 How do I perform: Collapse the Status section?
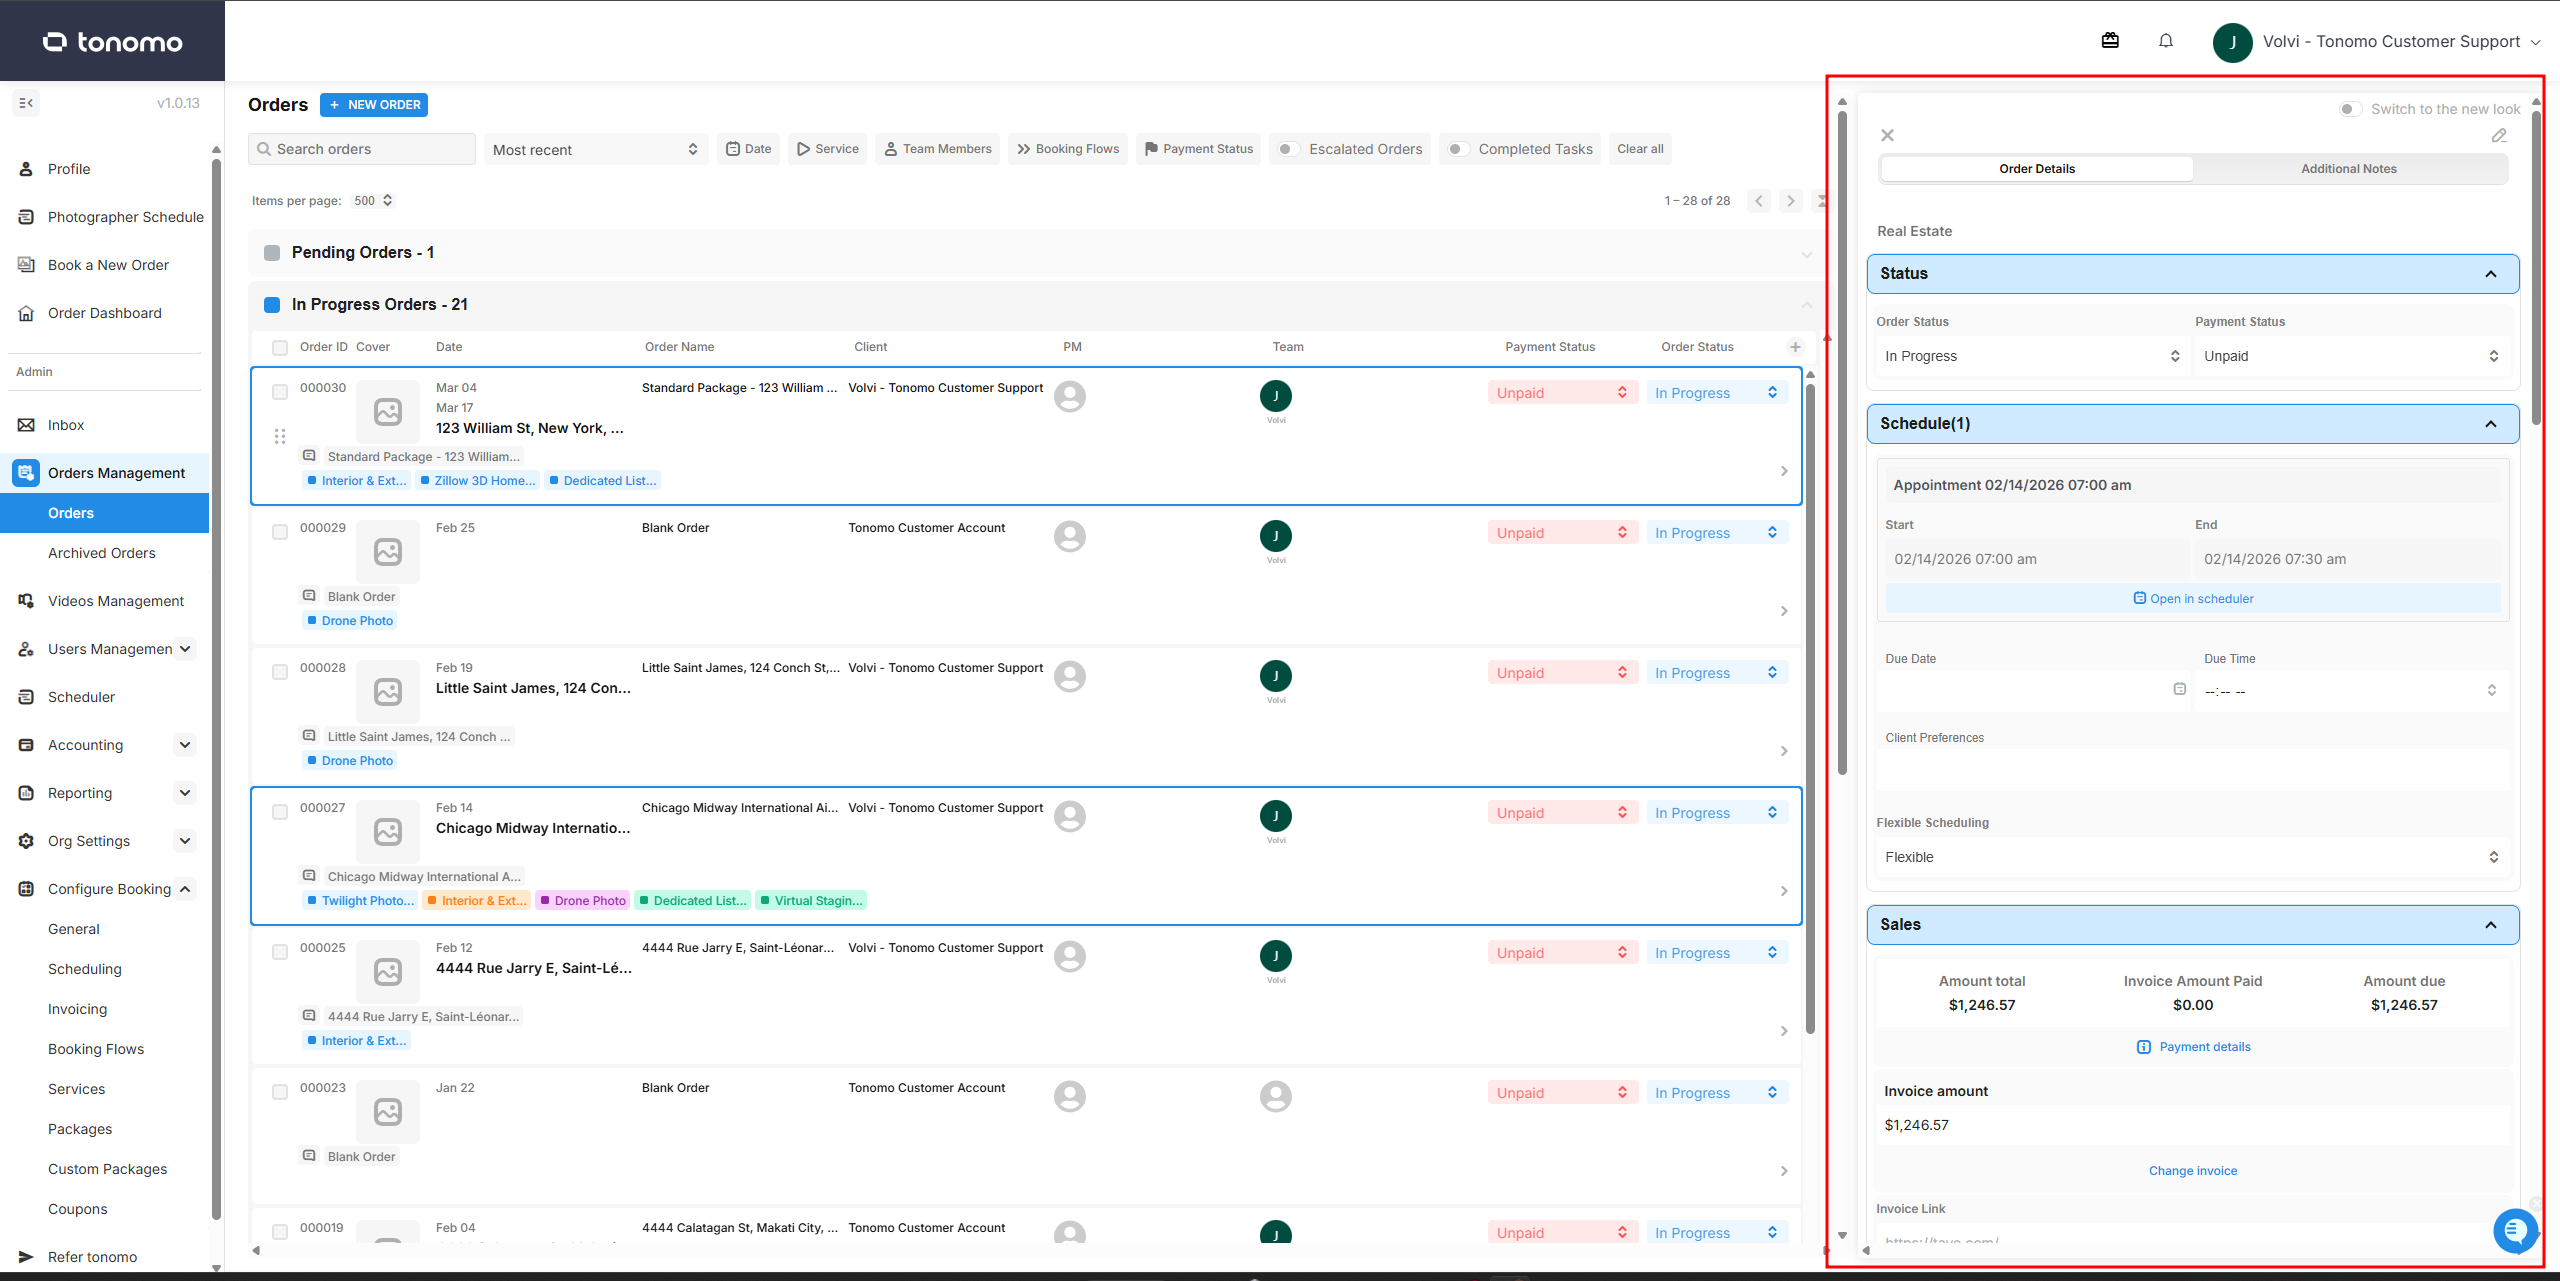click(2490, 274)
